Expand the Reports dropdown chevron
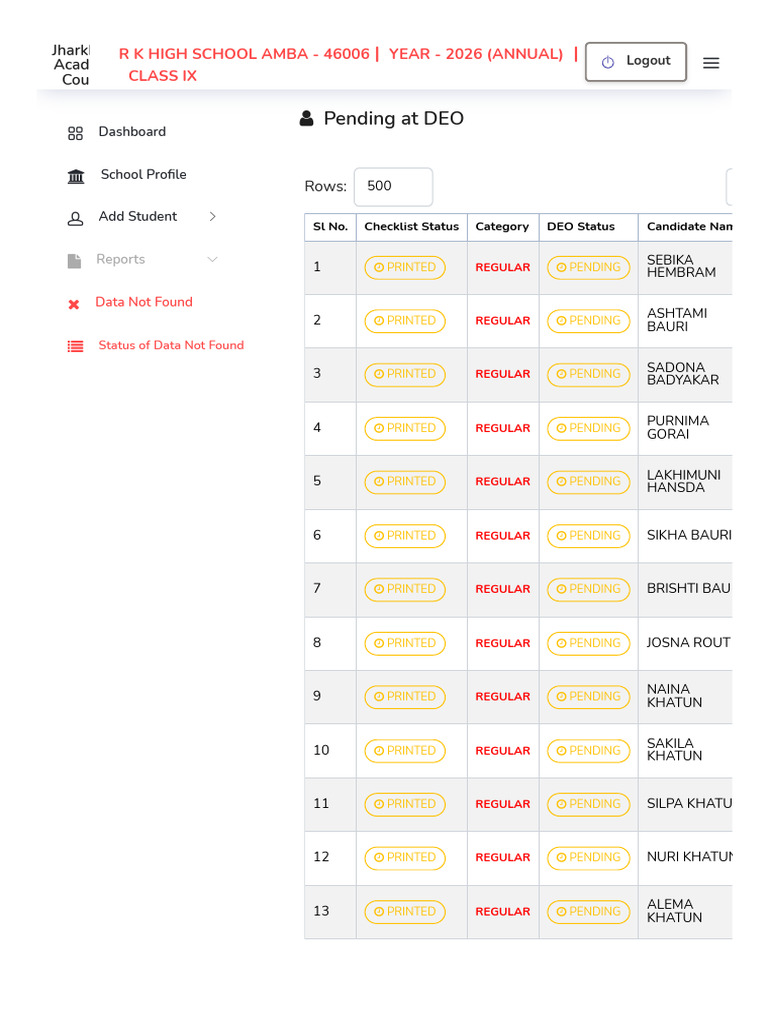The height and width of the screenshot is (1024, 768). (x=212, y=259)
